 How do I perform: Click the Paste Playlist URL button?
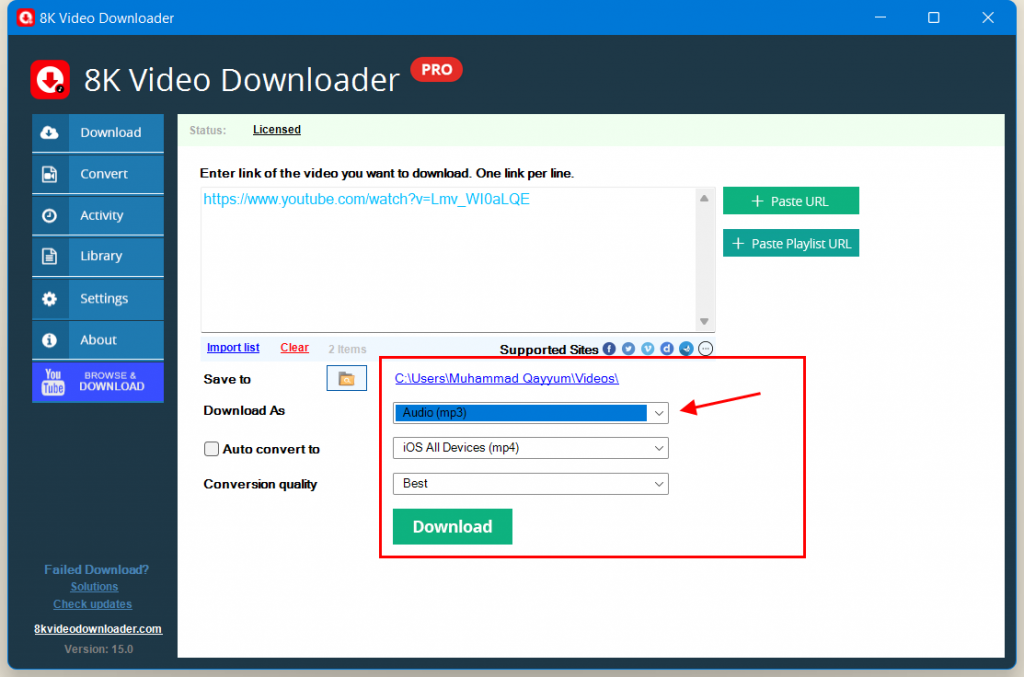[791, 244]
